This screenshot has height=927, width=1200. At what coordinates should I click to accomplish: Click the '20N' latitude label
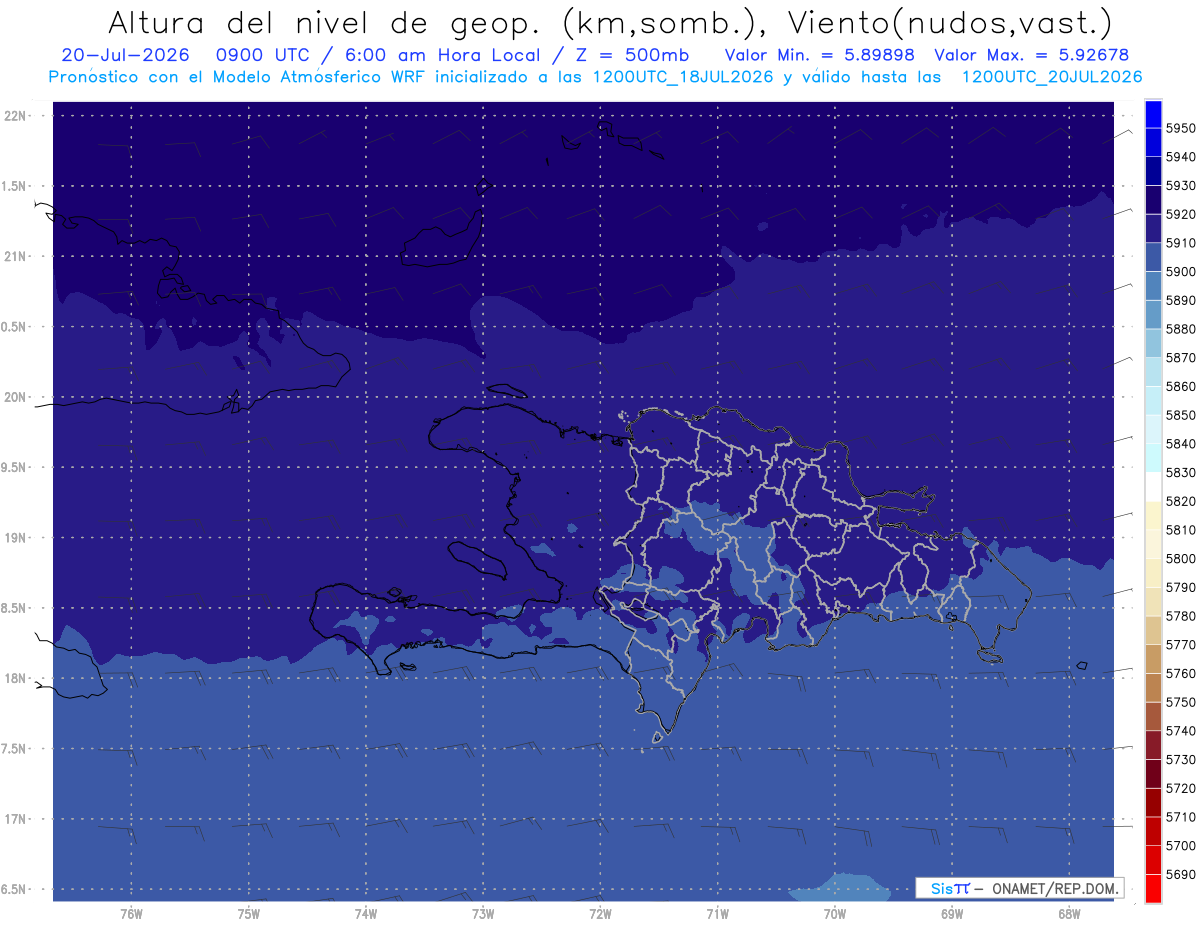(16, 397)
